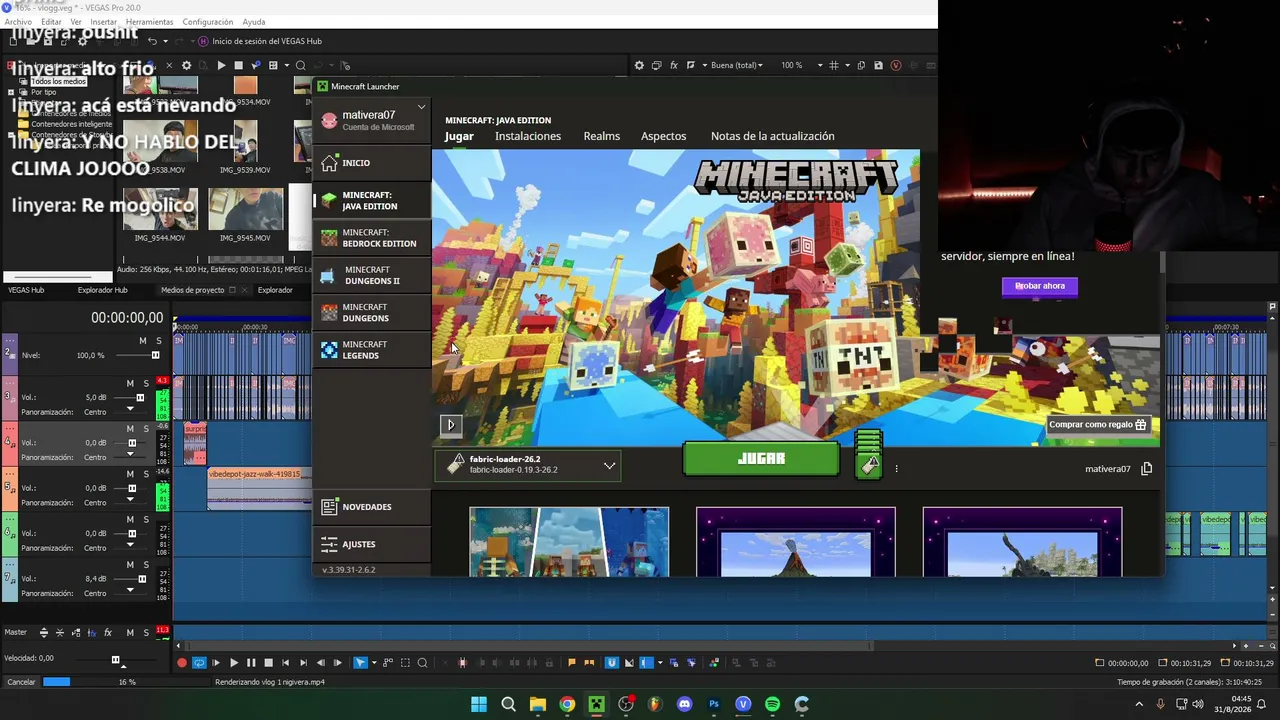Viewport: 1280px width, 720px height.
Task: Open video preview fx in VEGAS
Action: coord(674,65)
